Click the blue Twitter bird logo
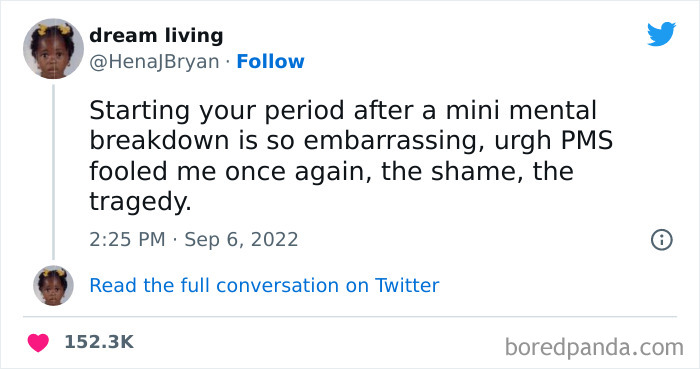The image size is (700, 369). coord(661,34)
